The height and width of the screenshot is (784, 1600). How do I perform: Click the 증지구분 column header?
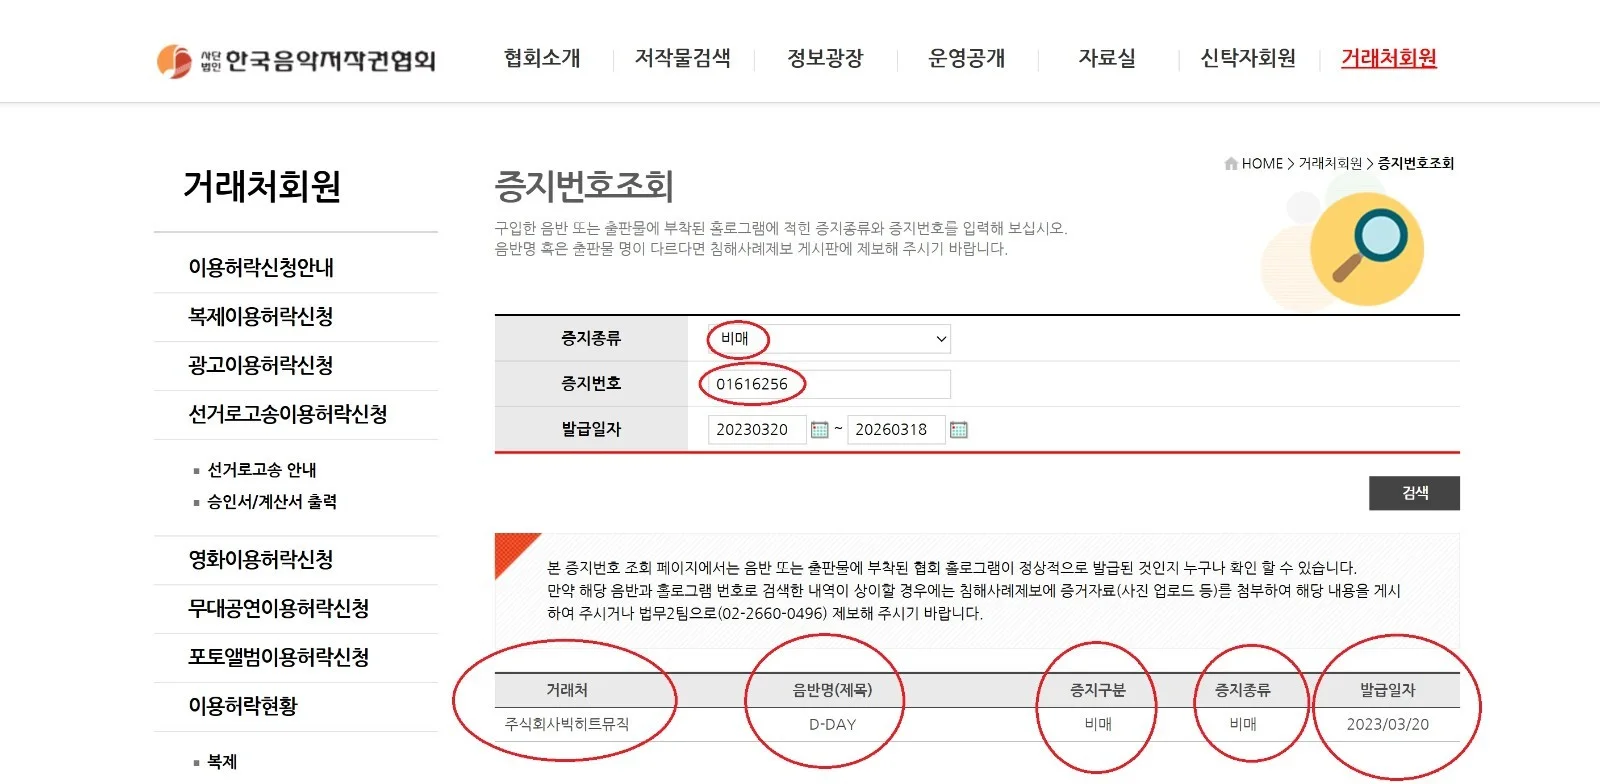pos(1098,691)
